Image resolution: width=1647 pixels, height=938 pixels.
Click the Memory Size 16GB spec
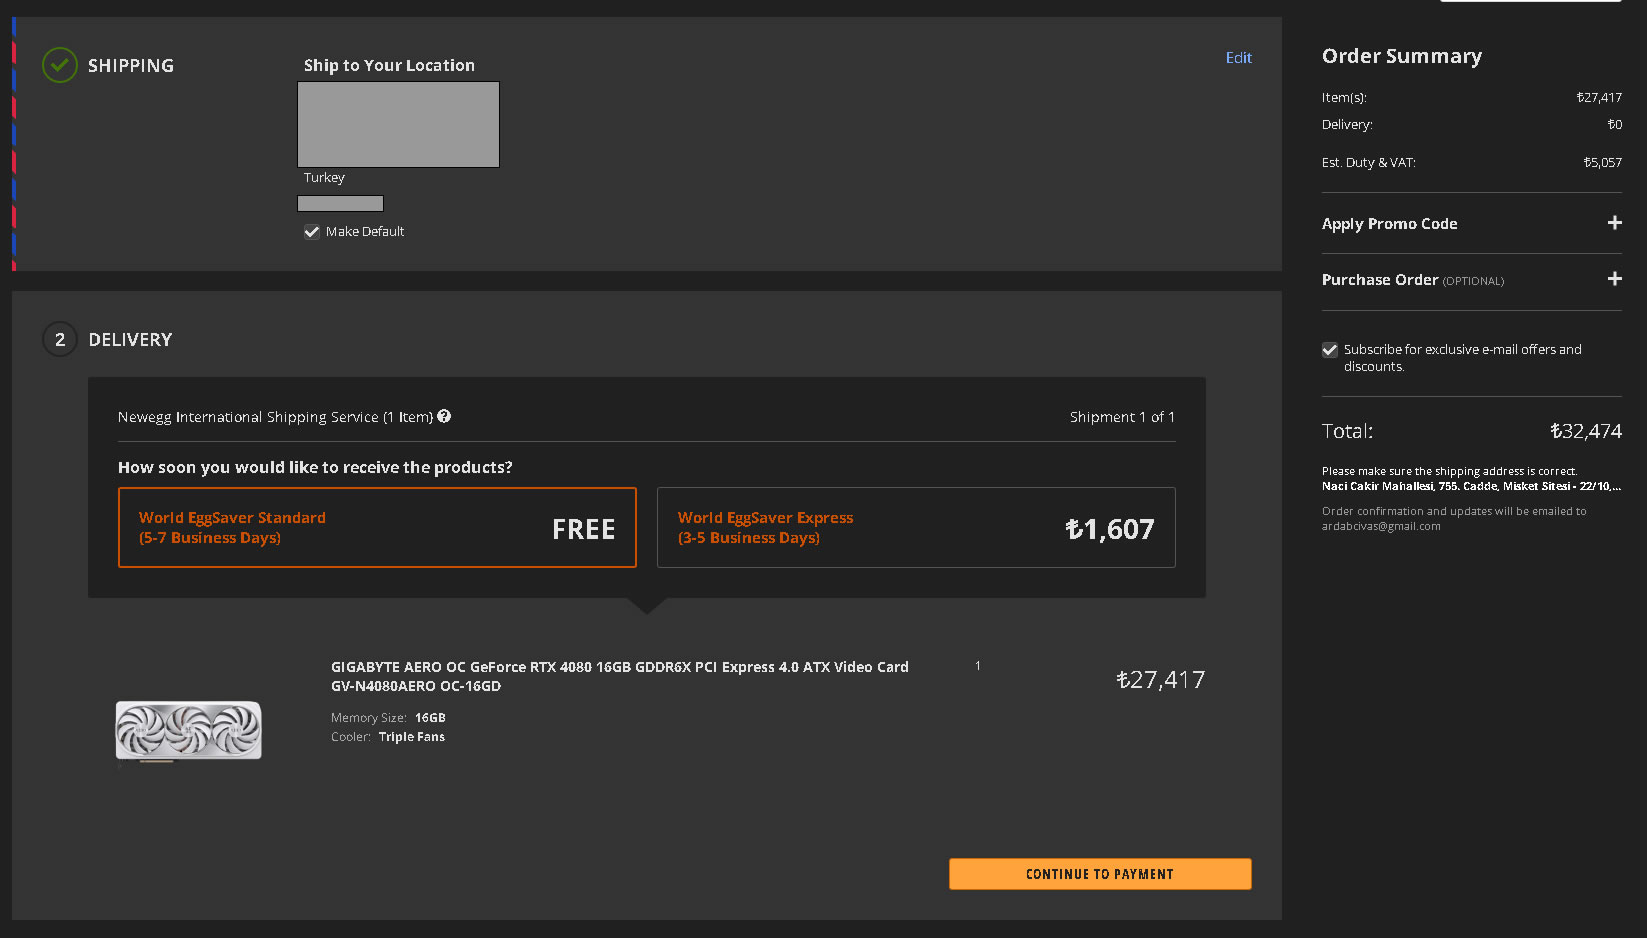(388, 718)
